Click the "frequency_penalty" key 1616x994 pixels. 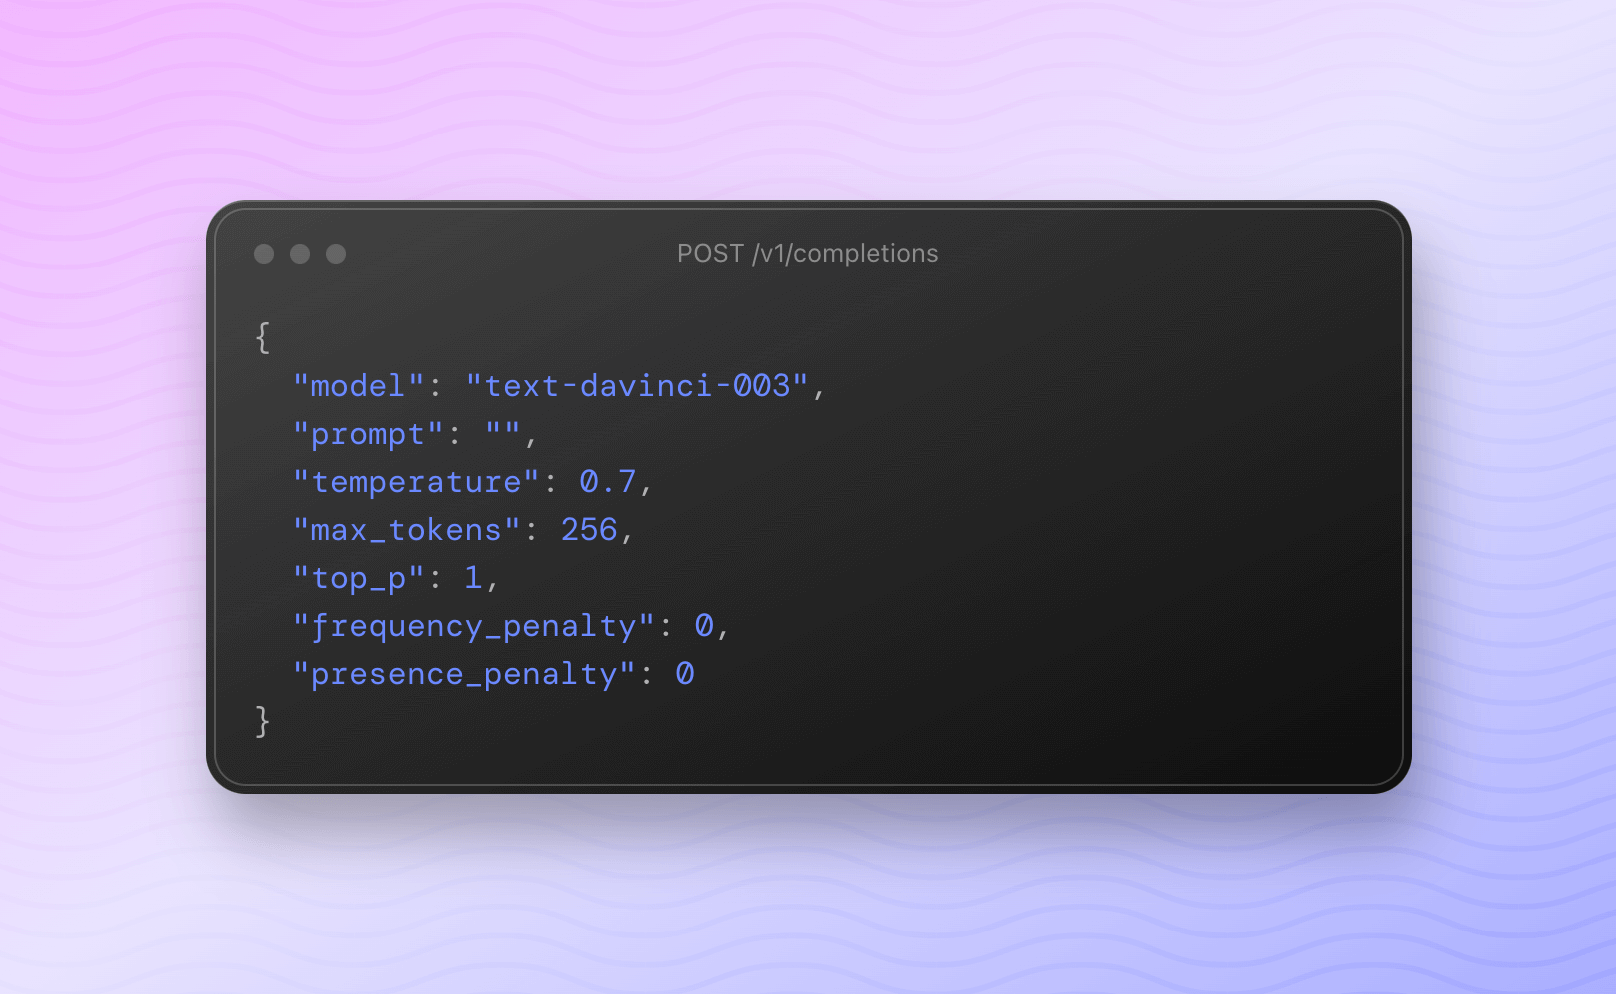474,627
